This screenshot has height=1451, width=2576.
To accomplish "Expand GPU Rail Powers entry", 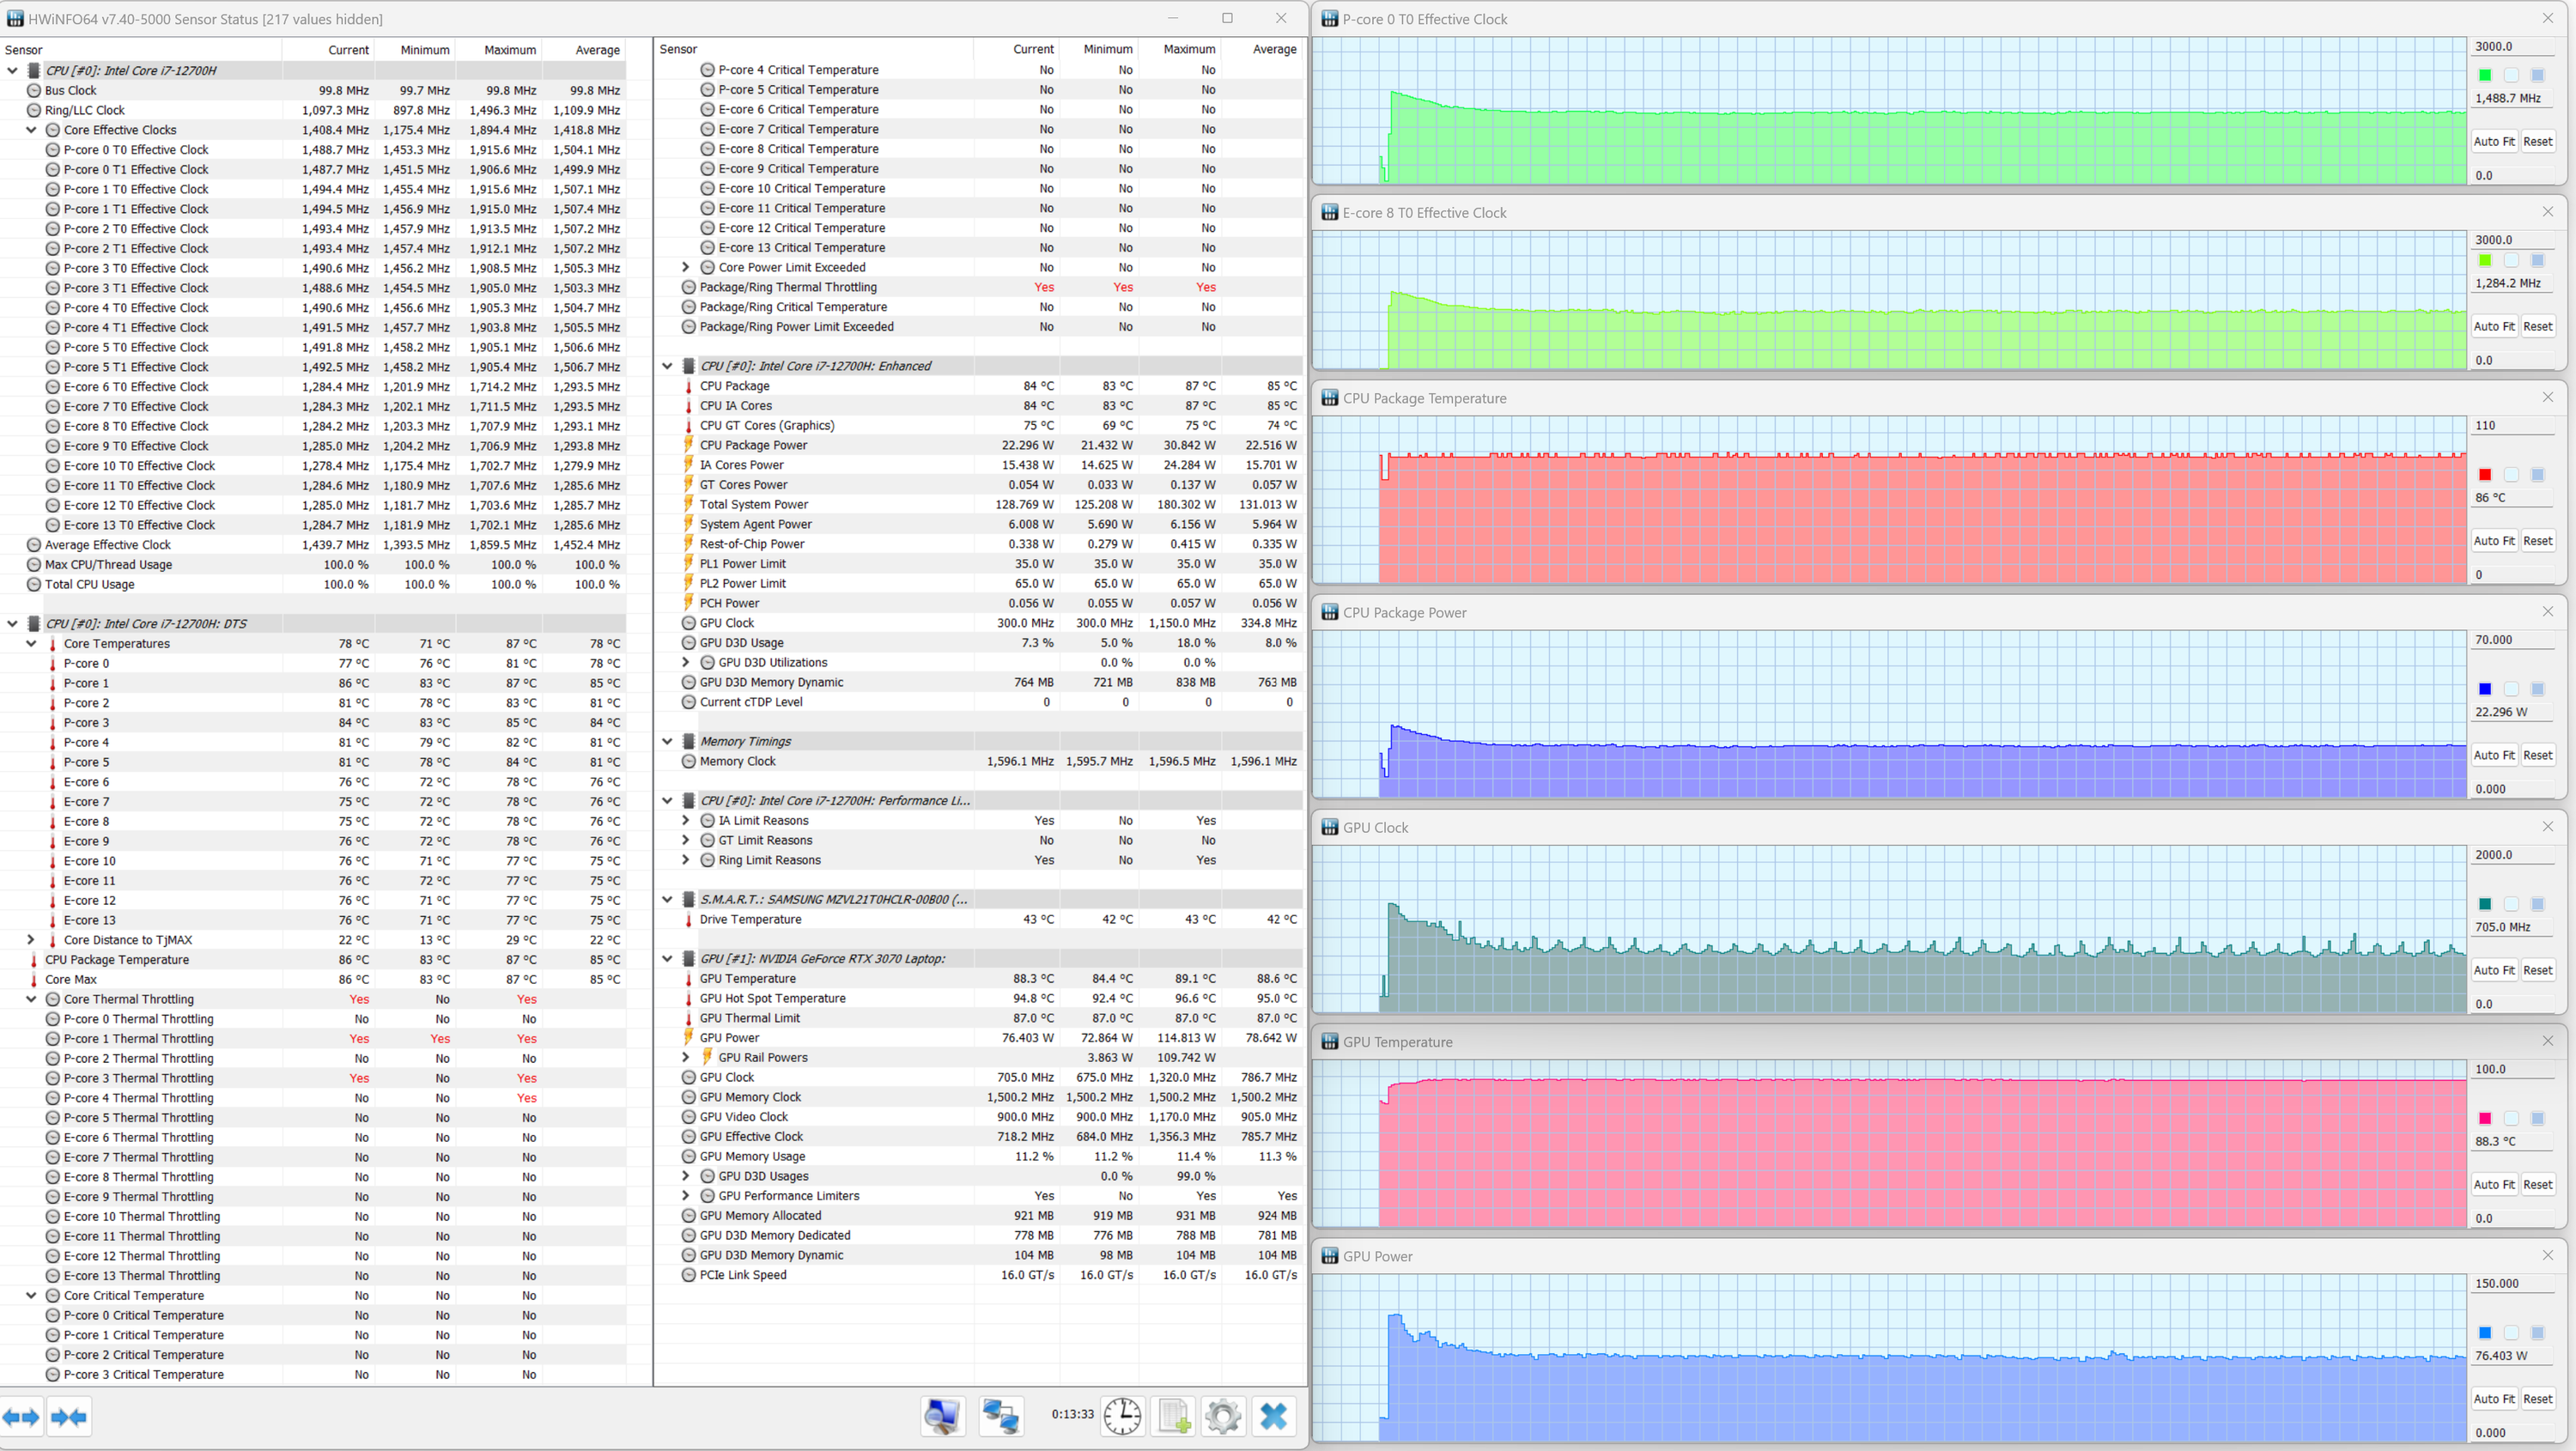I will click(x=686, y=1057).
